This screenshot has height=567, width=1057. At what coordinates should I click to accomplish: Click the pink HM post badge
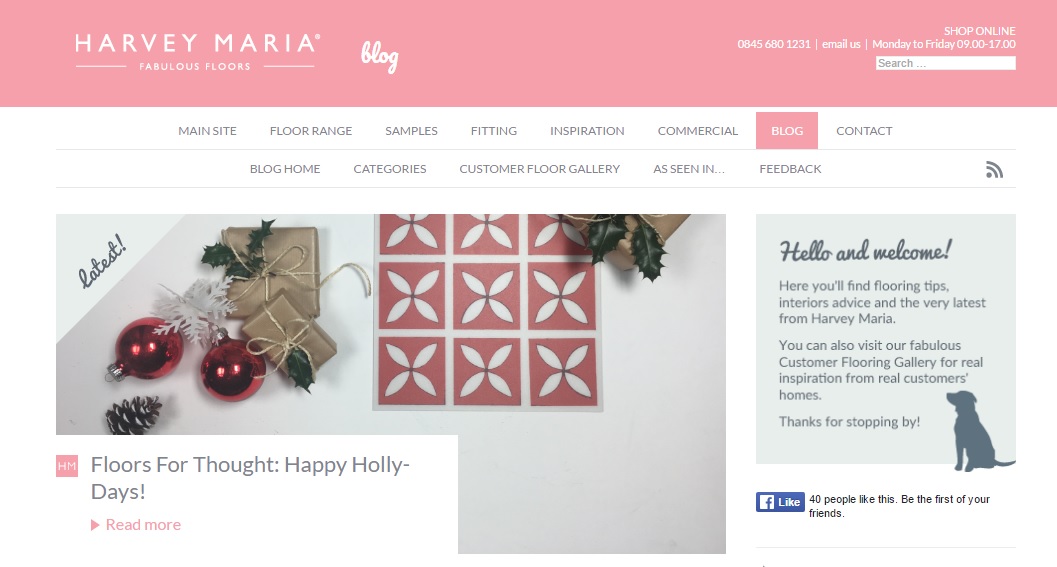pyautogui.click(x=67, y=466)
